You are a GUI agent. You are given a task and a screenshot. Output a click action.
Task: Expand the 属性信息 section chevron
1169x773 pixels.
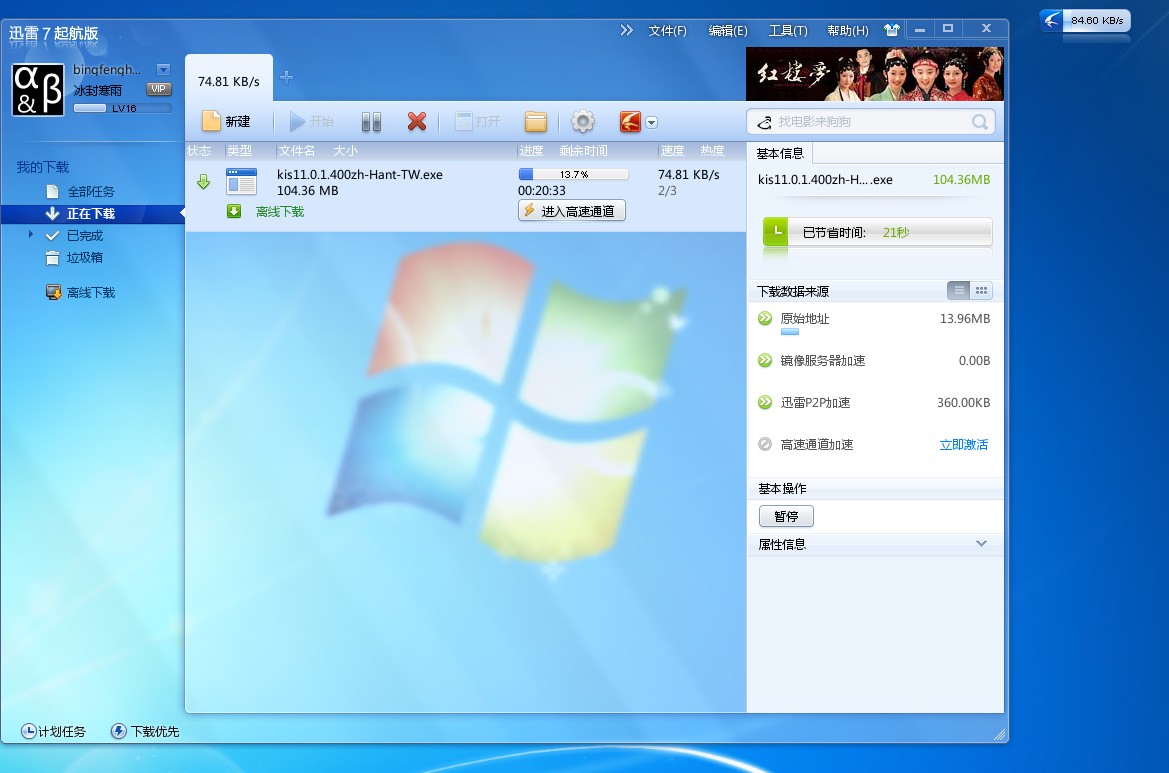click(x=981, y=543)
